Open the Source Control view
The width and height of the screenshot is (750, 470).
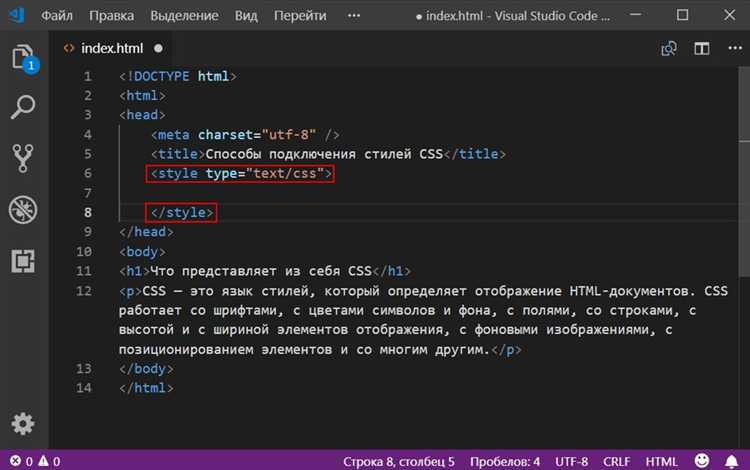pos(23,158)
